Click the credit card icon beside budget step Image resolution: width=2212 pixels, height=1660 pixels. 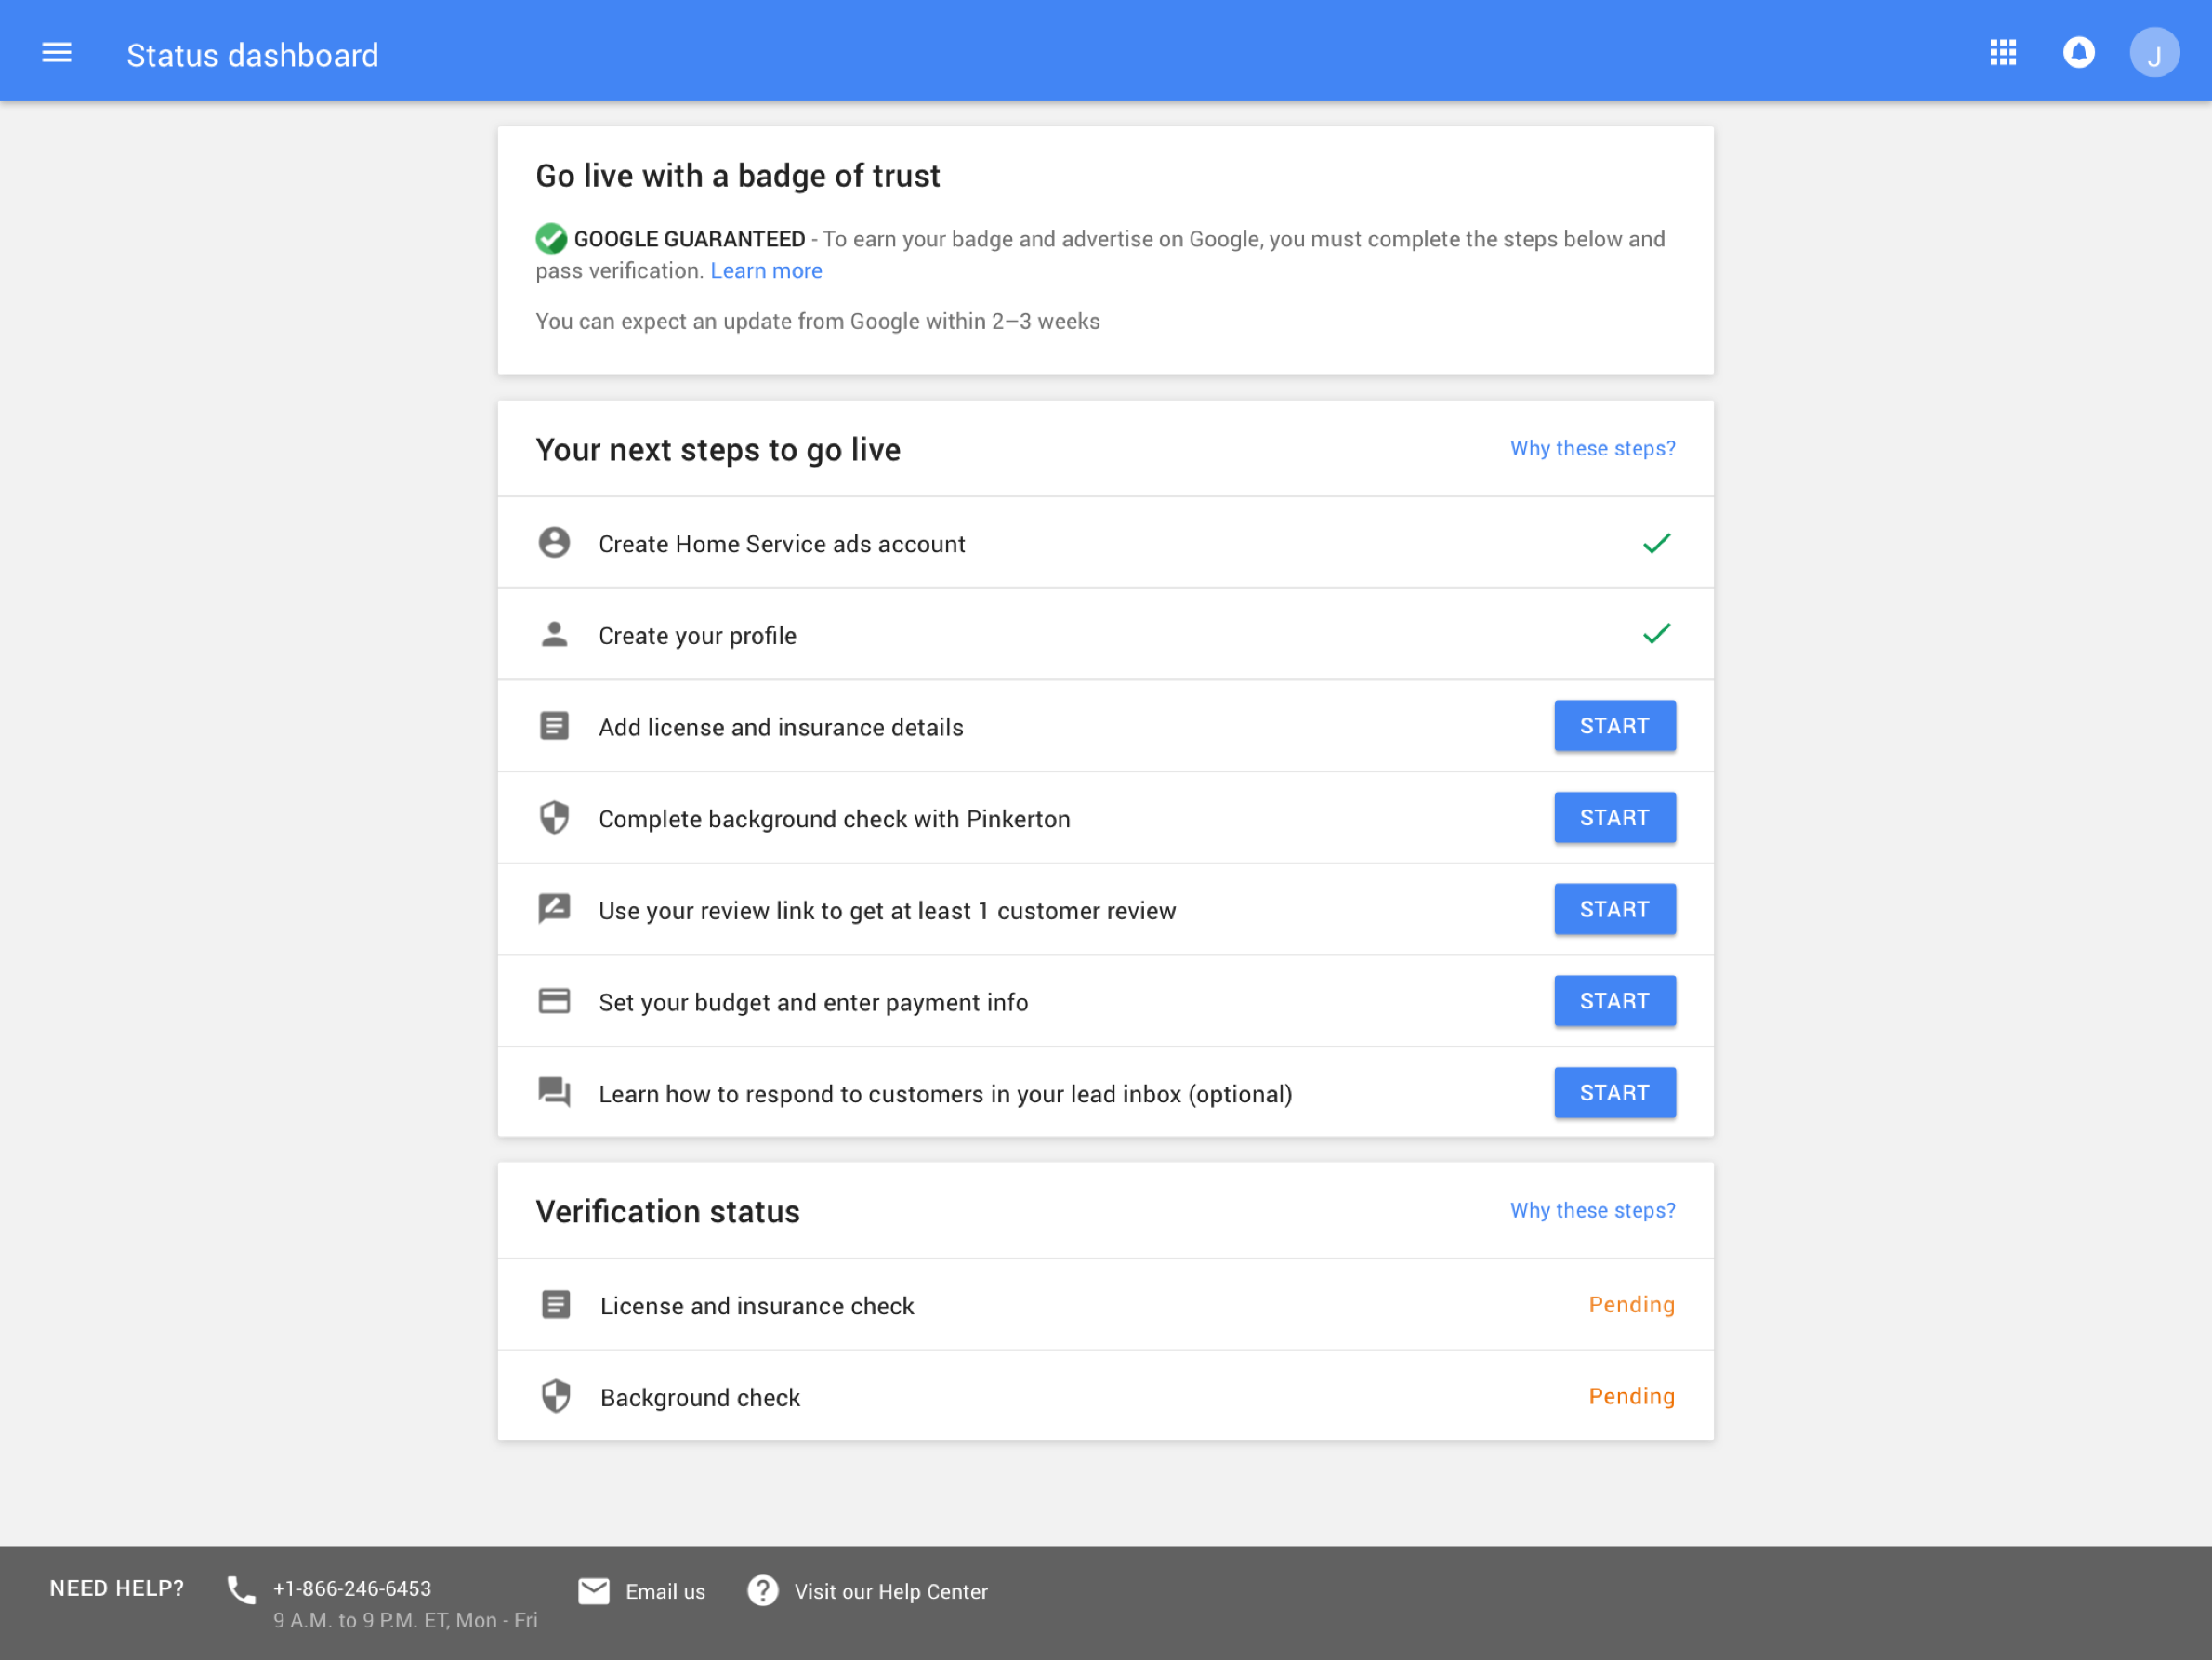point(554,1001)
